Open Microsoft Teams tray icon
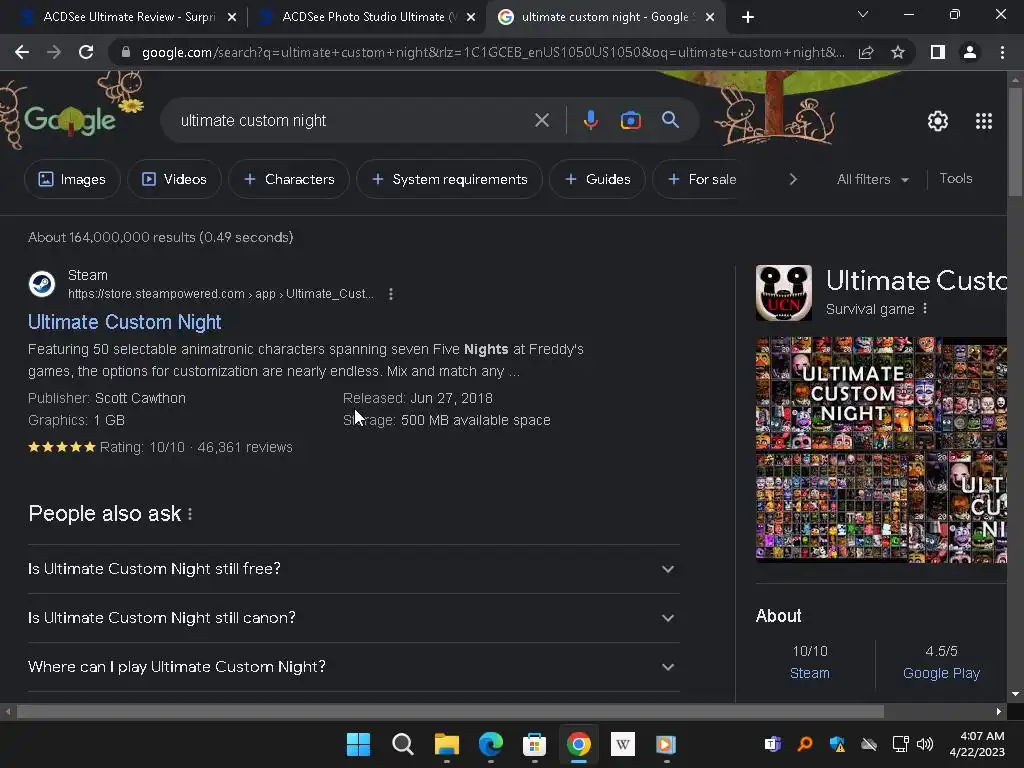 [x=773, y=744]
